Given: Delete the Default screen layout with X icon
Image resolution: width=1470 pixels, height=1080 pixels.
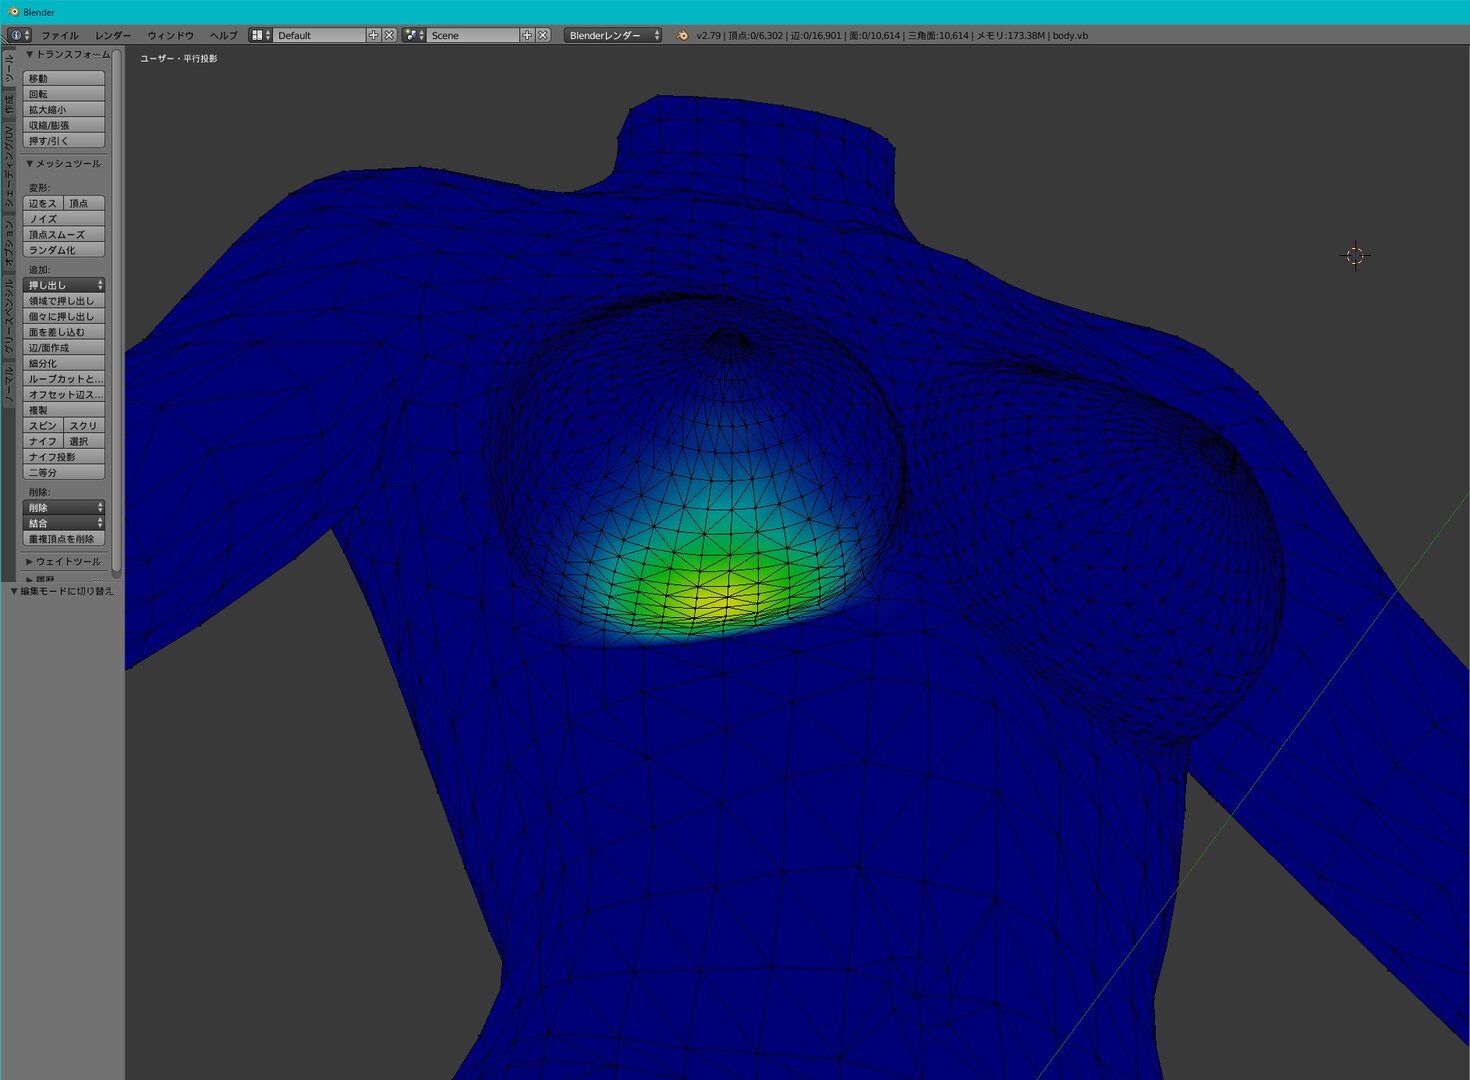Looking at the screenshot, I should point(390,35).
